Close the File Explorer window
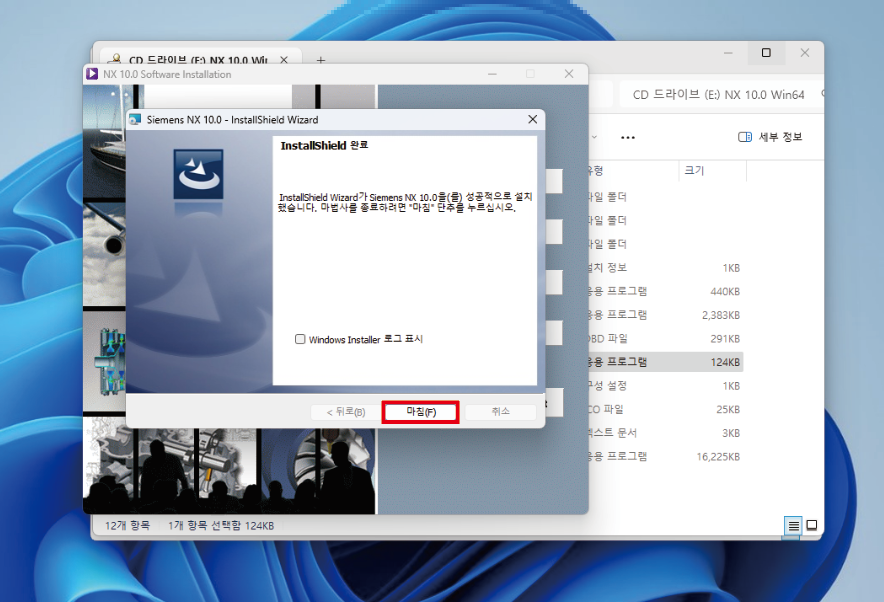884x602 pixels. point(805,52)
